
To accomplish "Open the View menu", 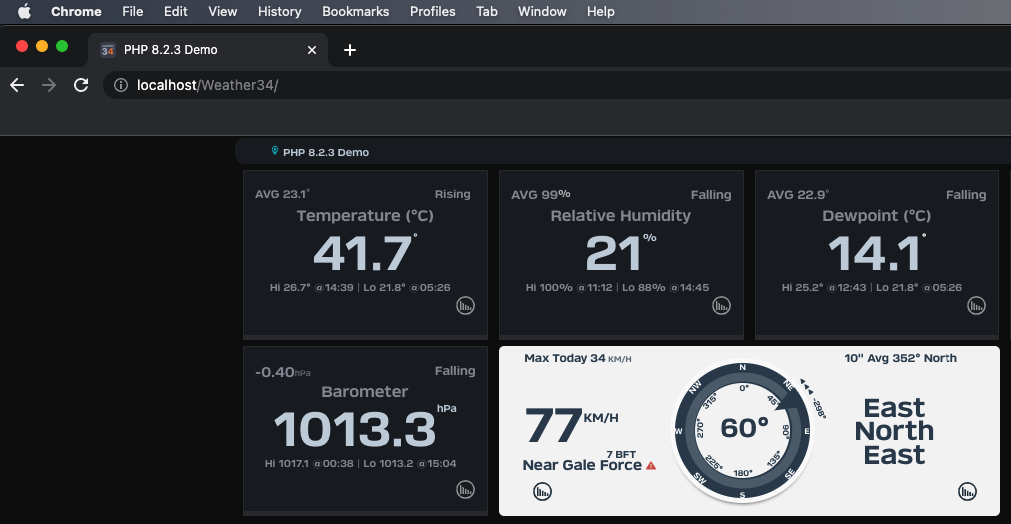I will [222, 11].
